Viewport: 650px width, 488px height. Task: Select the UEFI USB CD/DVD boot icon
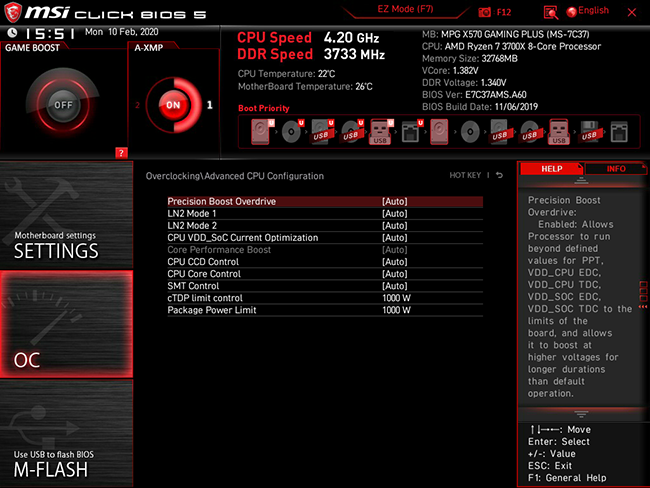click(352, 132)
